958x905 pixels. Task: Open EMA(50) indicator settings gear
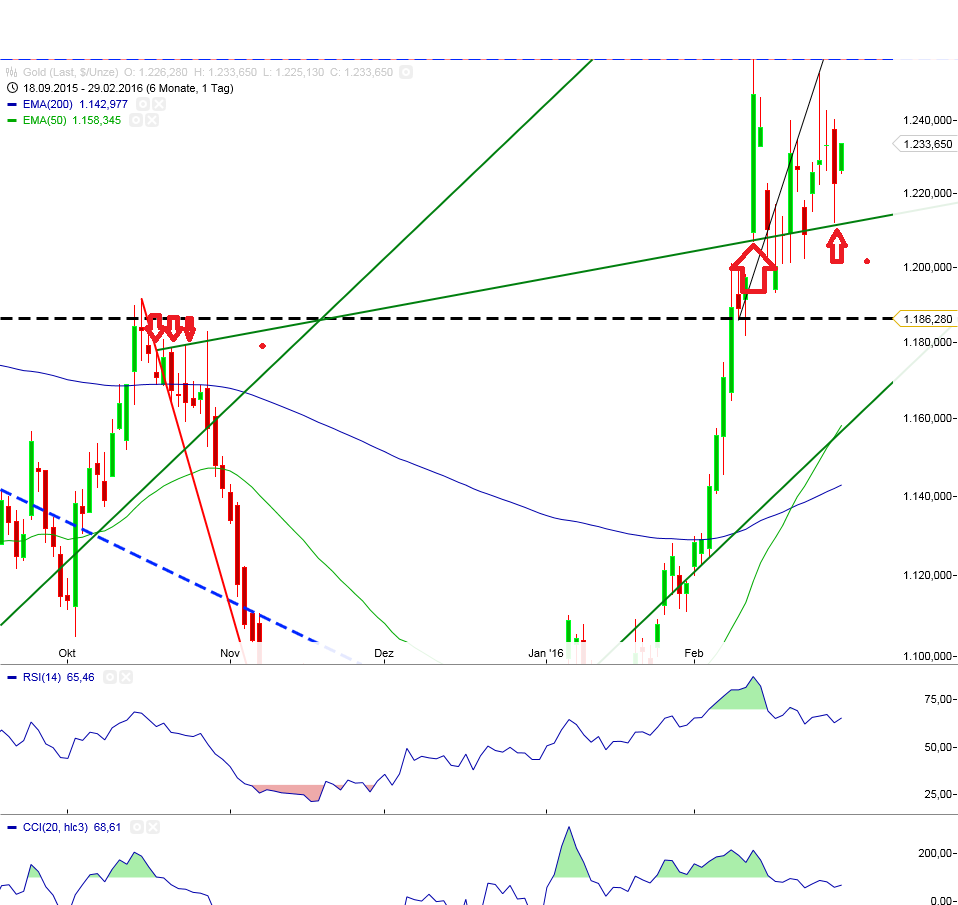135,120
